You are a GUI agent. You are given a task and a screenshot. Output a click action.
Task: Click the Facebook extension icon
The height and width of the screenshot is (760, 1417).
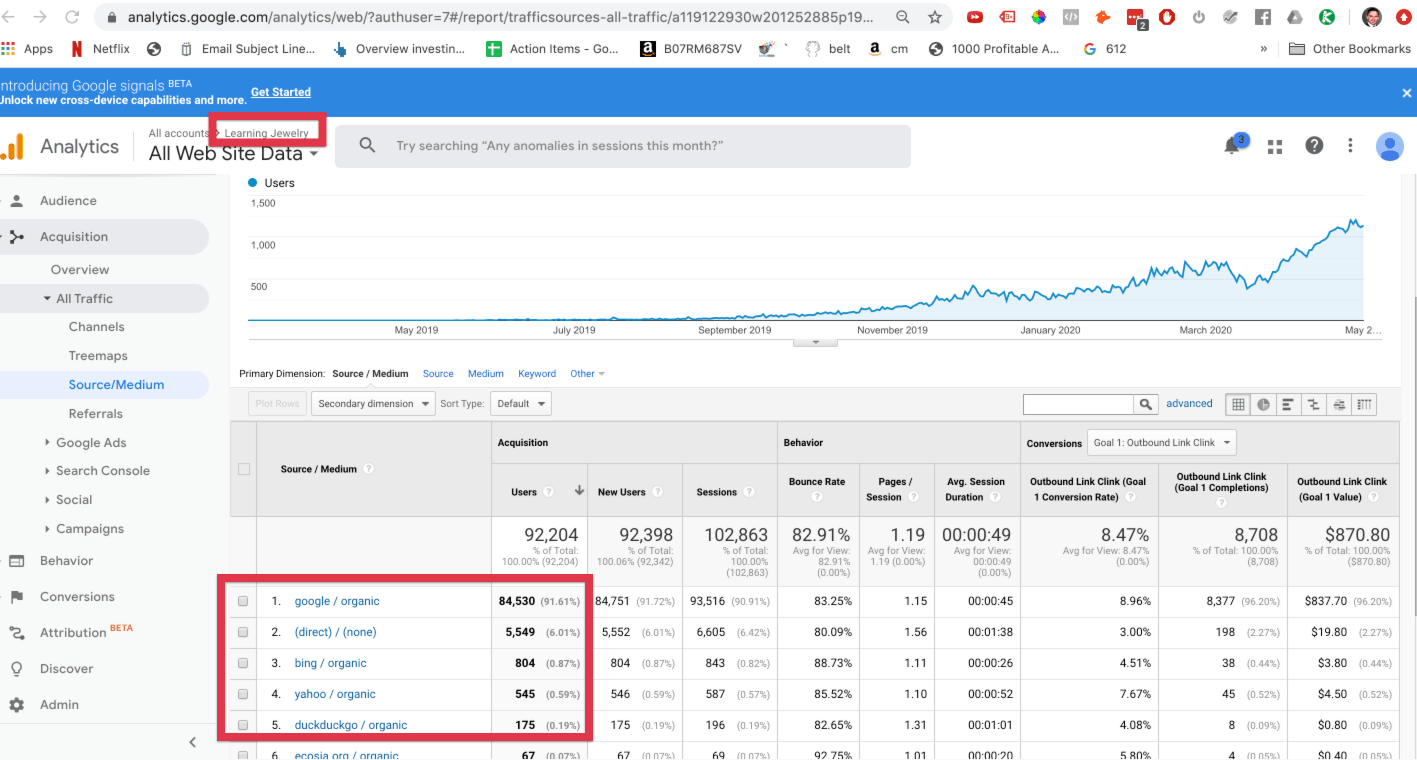click(x=1263, y=17)
